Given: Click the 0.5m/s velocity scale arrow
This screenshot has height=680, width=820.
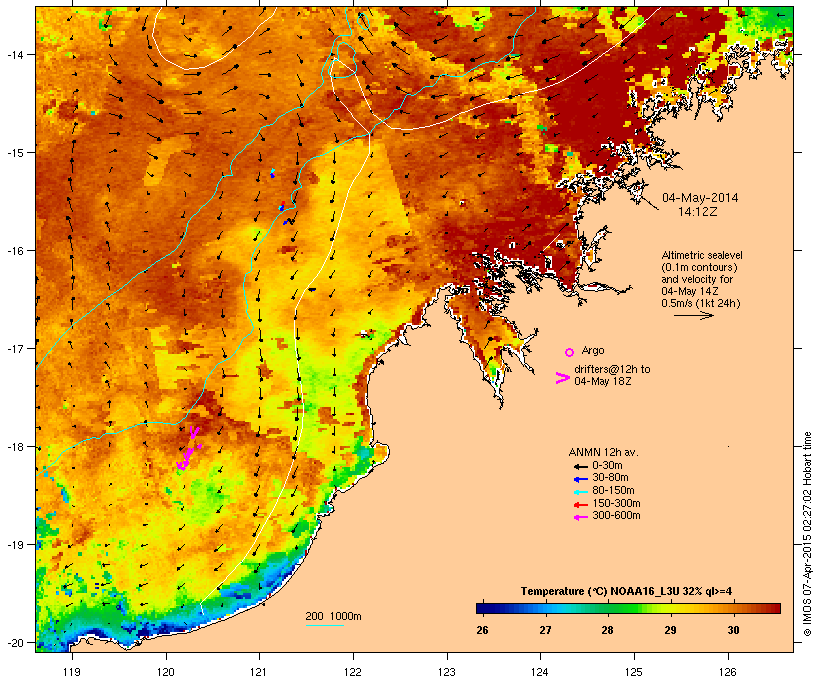Looking at the screenshot, I should point(693,315).
